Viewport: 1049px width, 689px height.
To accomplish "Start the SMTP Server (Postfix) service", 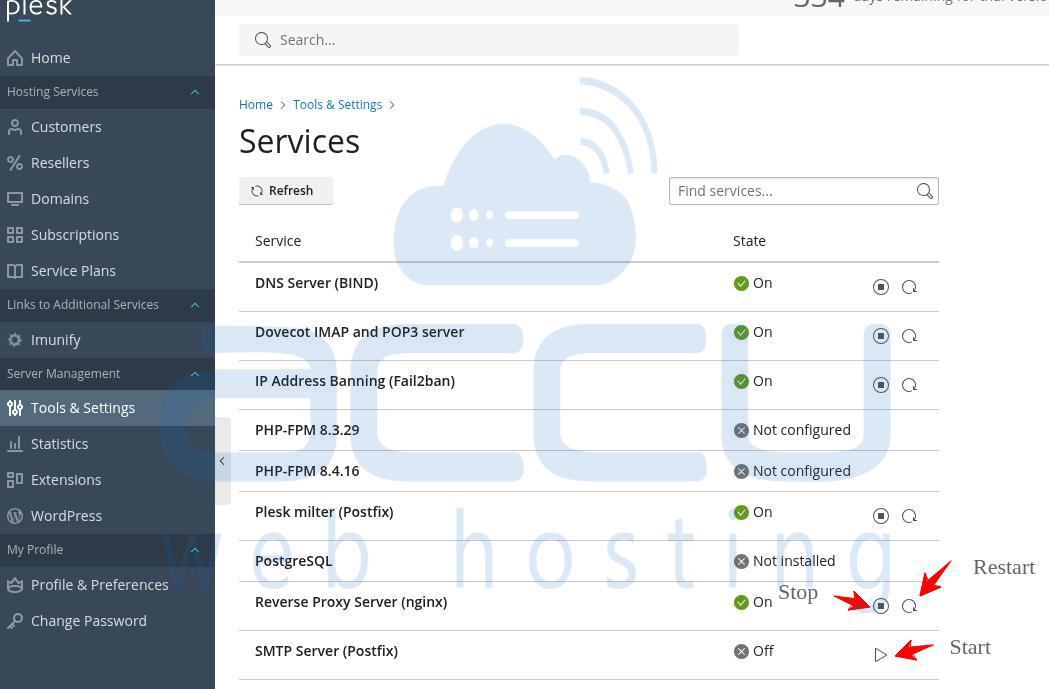I will (880, 654).
